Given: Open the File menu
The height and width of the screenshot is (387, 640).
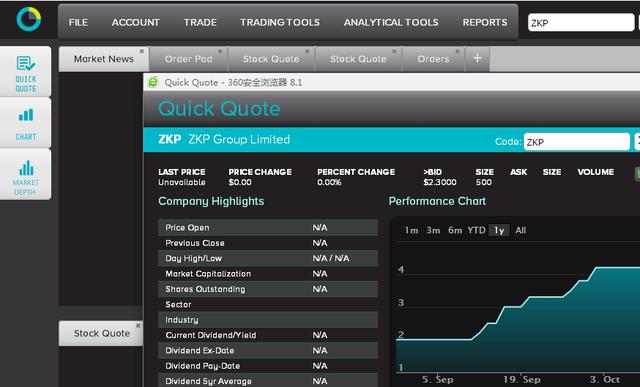Looking at the screenshot, I should (78, 22).
